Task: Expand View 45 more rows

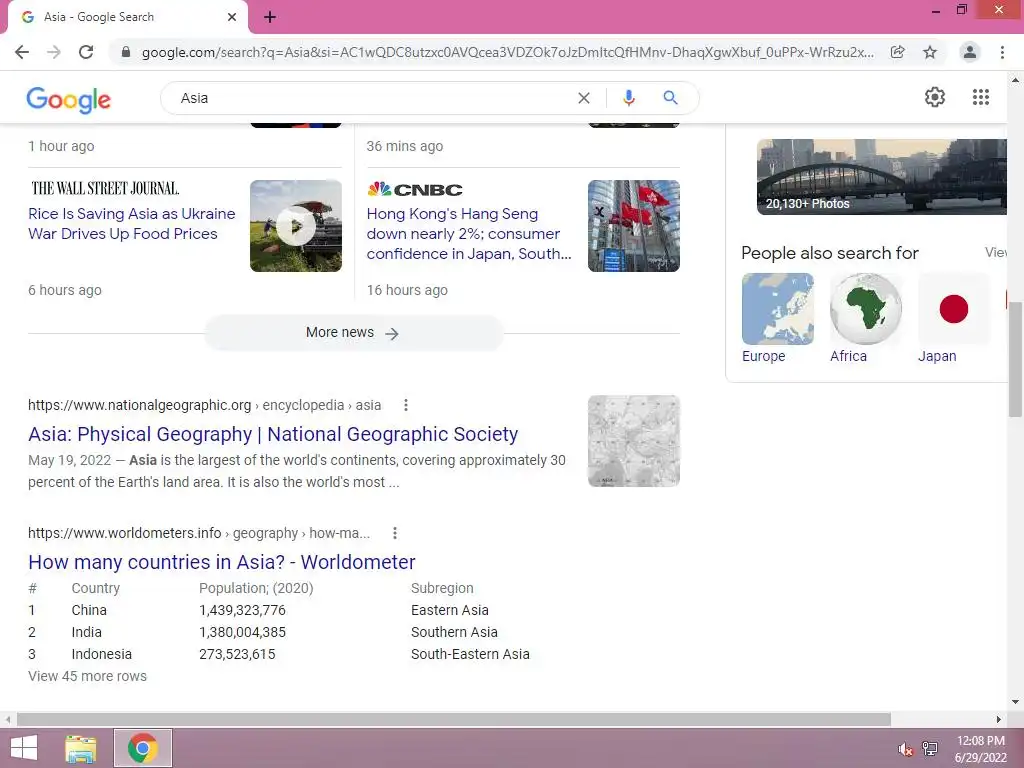Action: click(88, 677)
